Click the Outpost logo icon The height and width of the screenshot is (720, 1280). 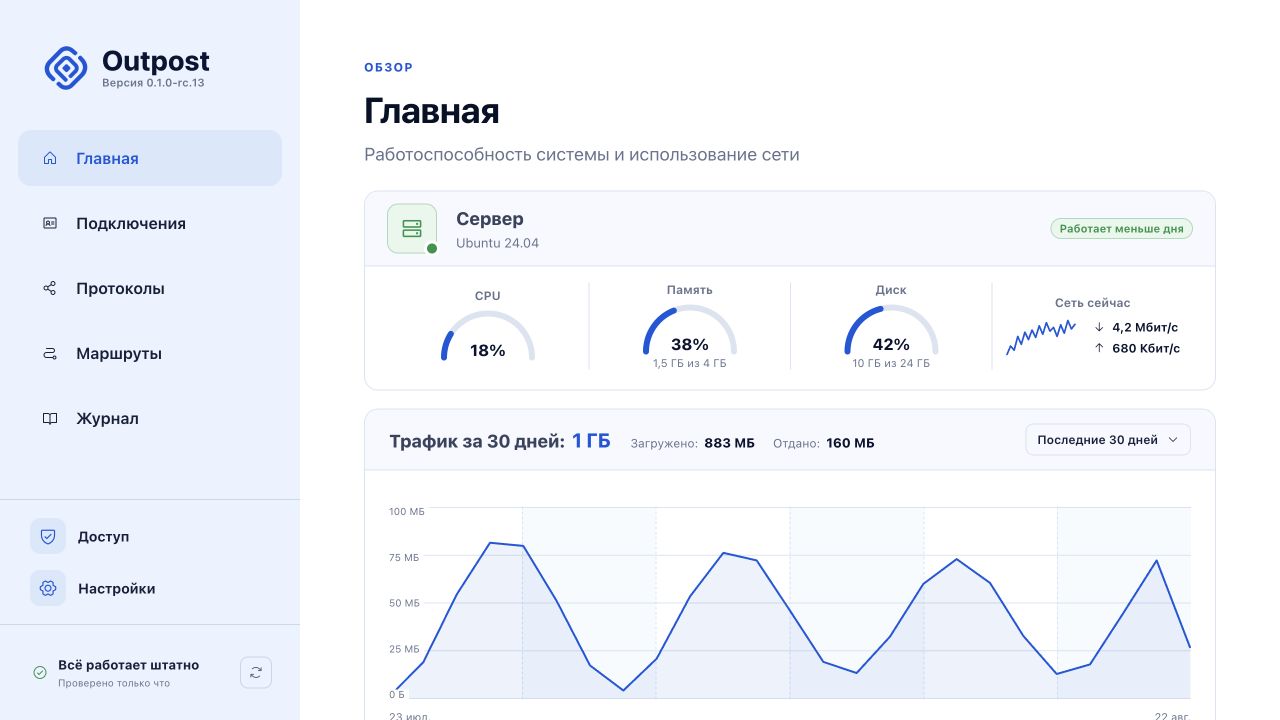tap(66, 68)
